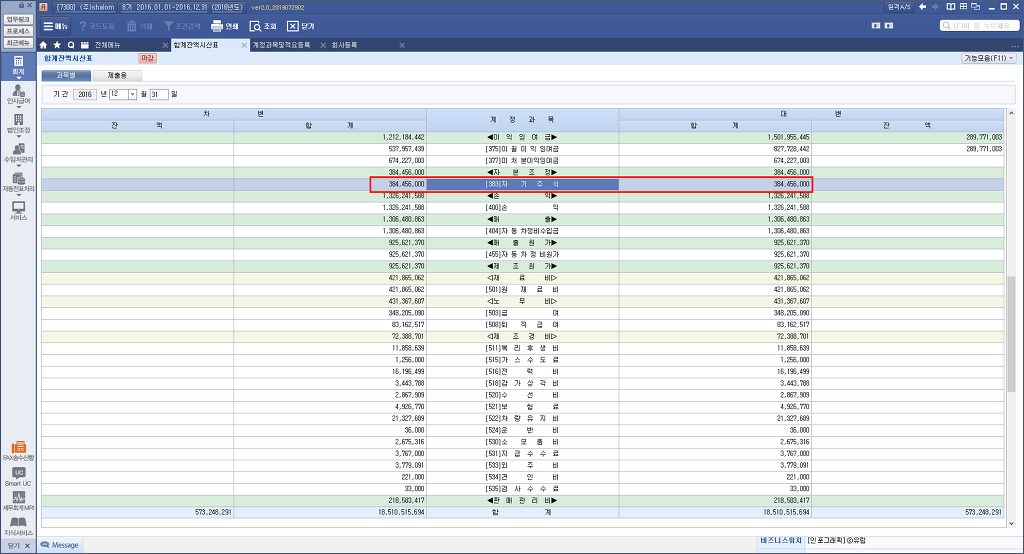Click the magnifier search icon in tab bar

71,45
